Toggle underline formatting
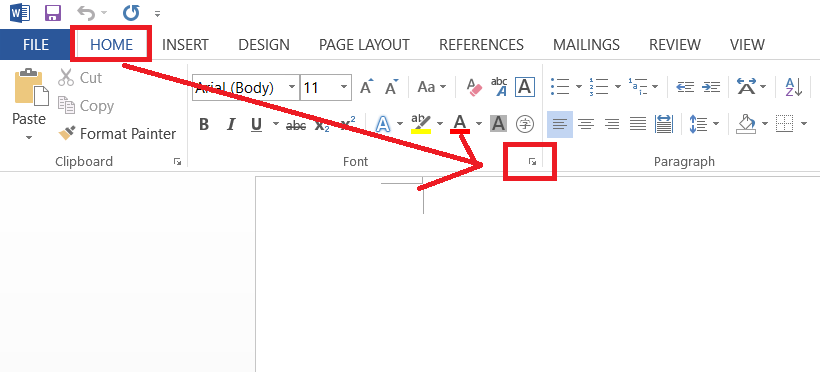The width and height of the screenshot is (820, 372). point(256,125)
